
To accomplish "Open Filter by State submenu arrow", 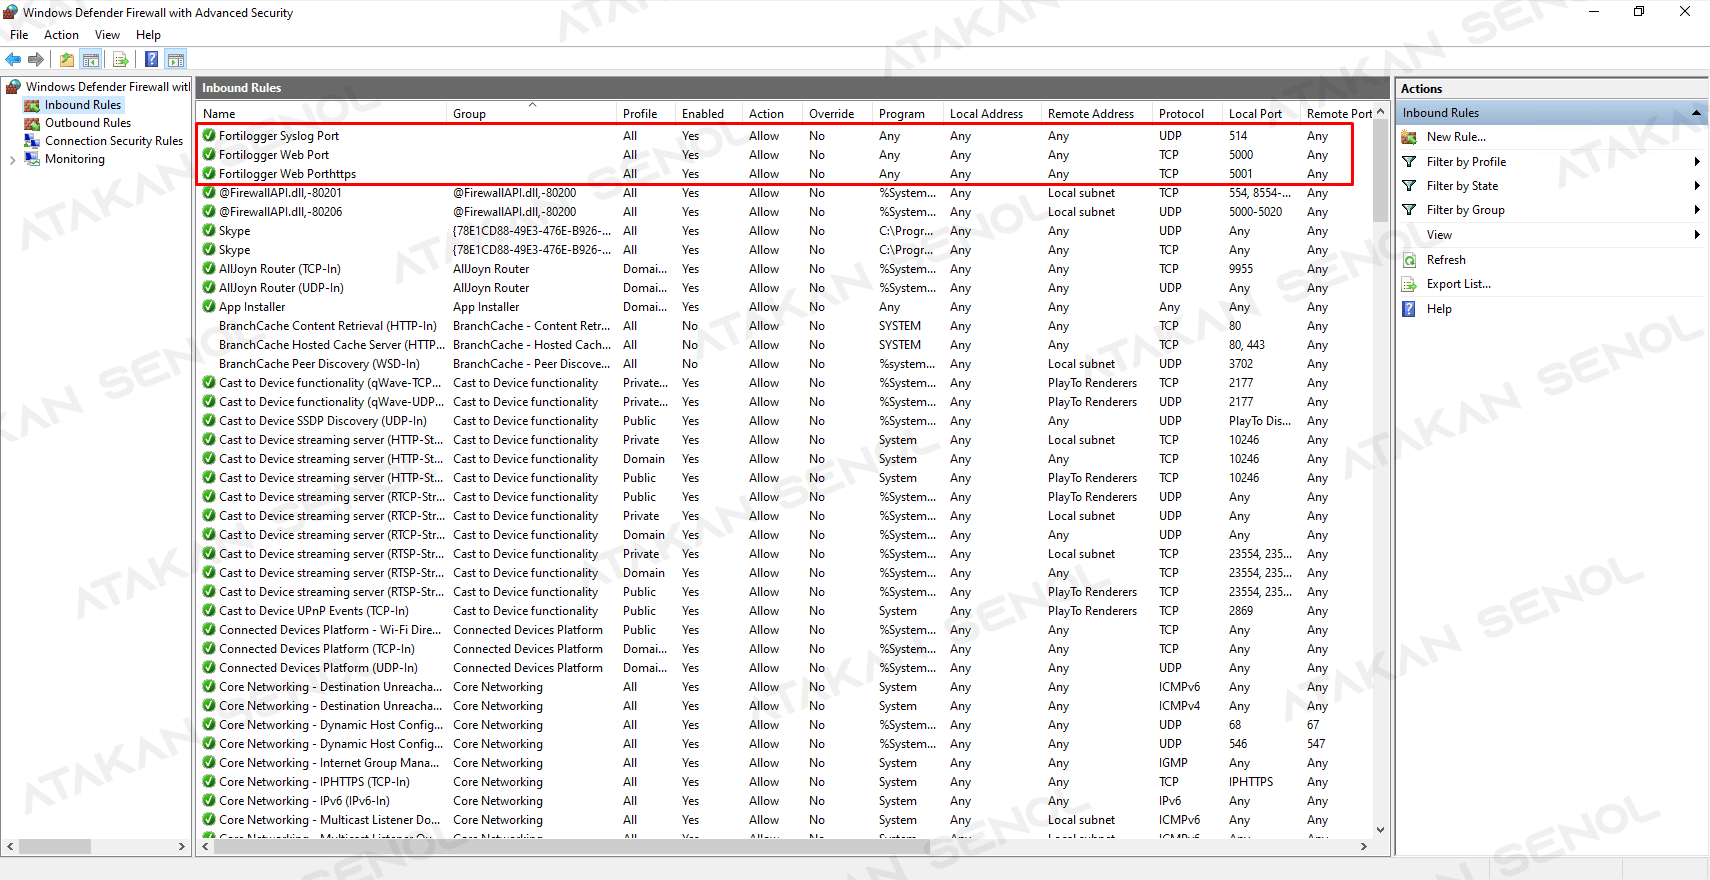I will pyautogui.click(x=1697, y=185).
